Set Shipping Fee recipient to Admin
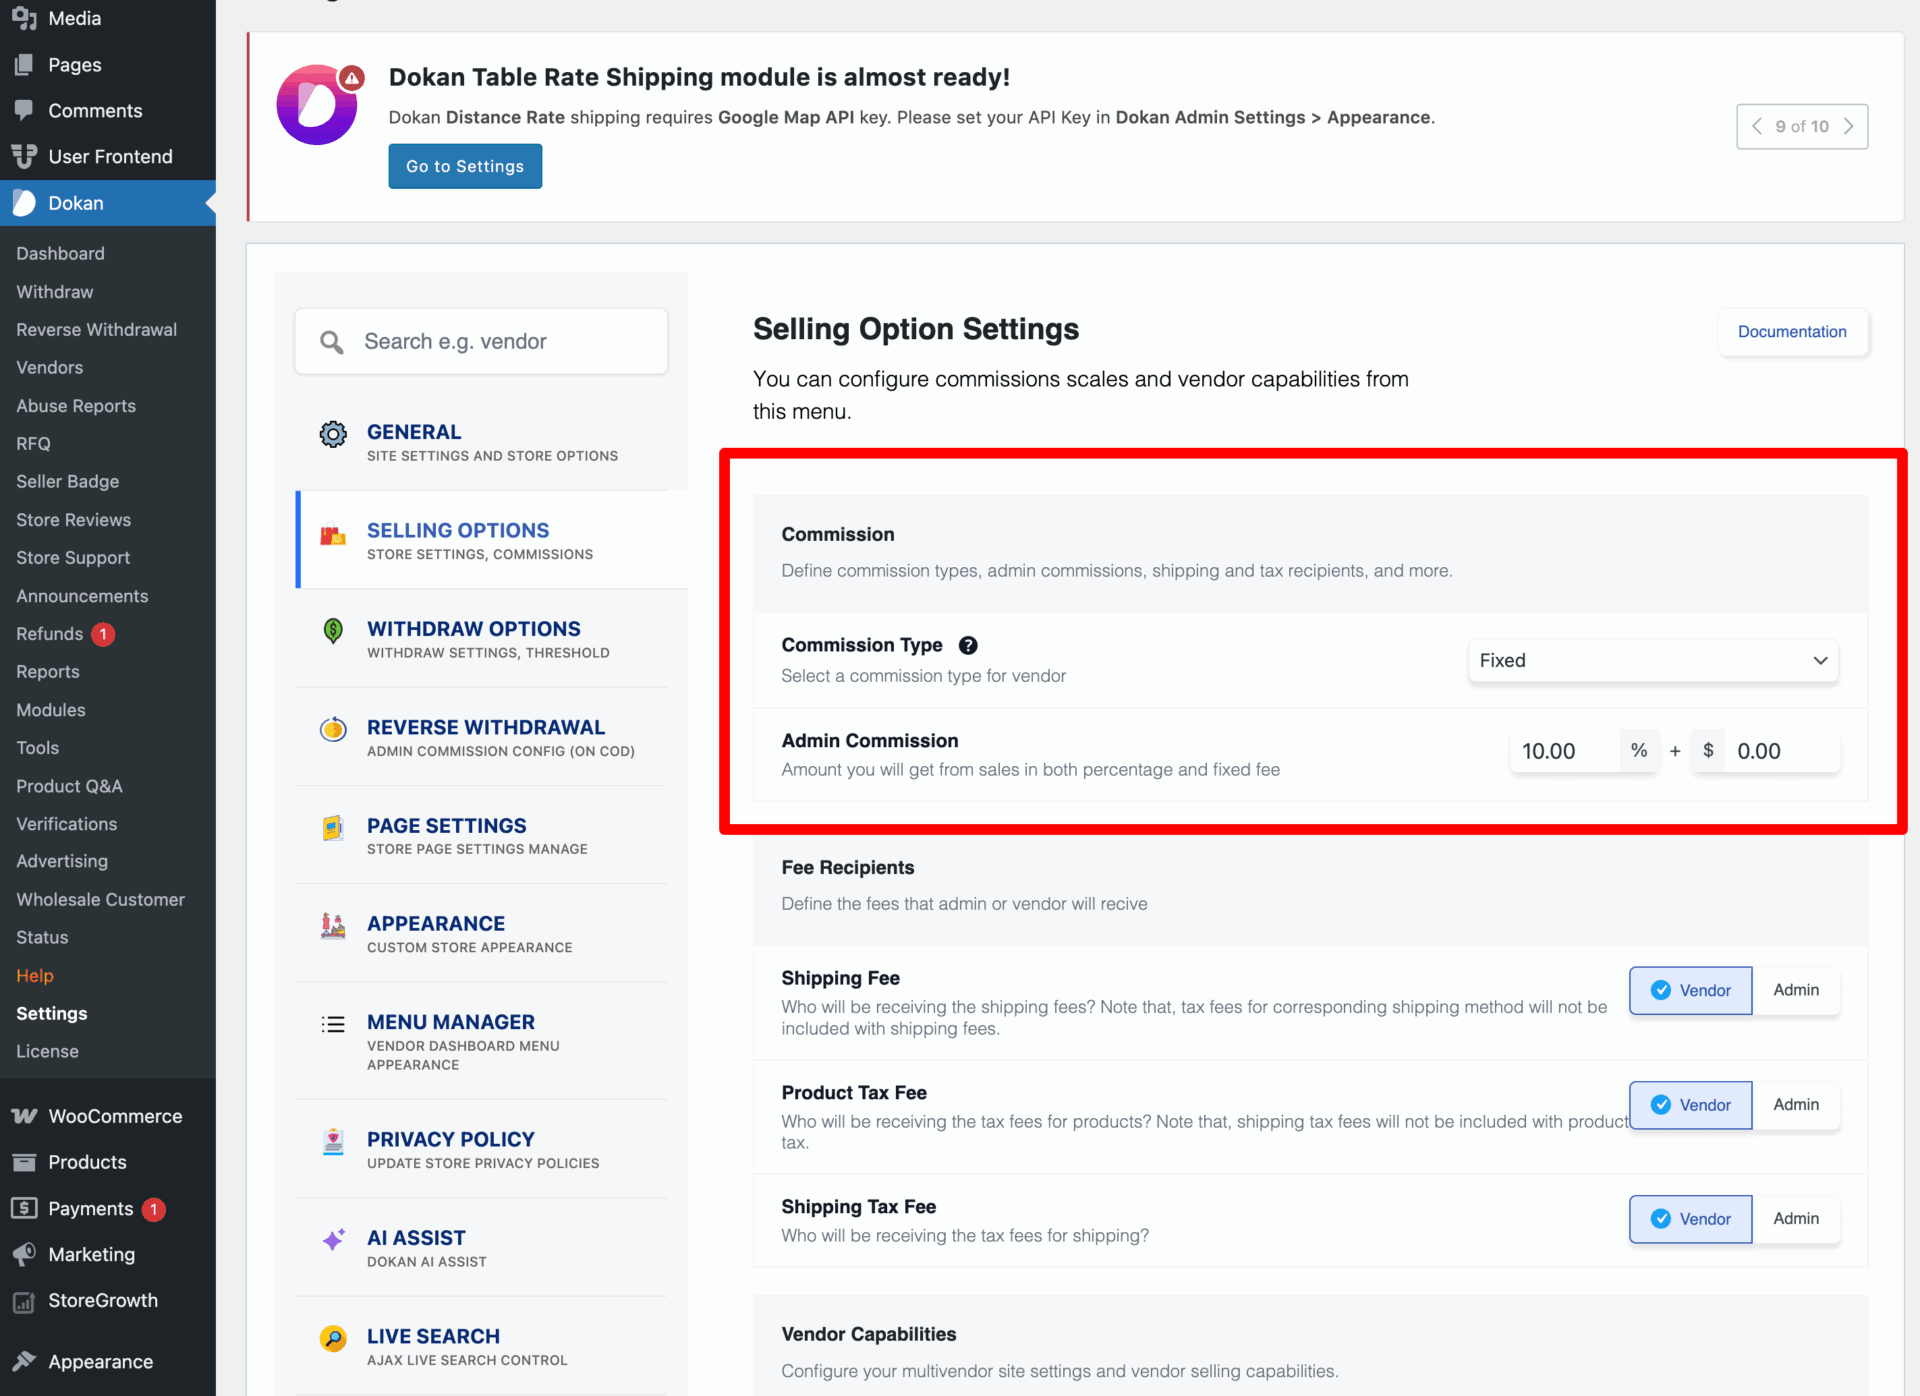 pyautogui.click(x=1796, y=990)
